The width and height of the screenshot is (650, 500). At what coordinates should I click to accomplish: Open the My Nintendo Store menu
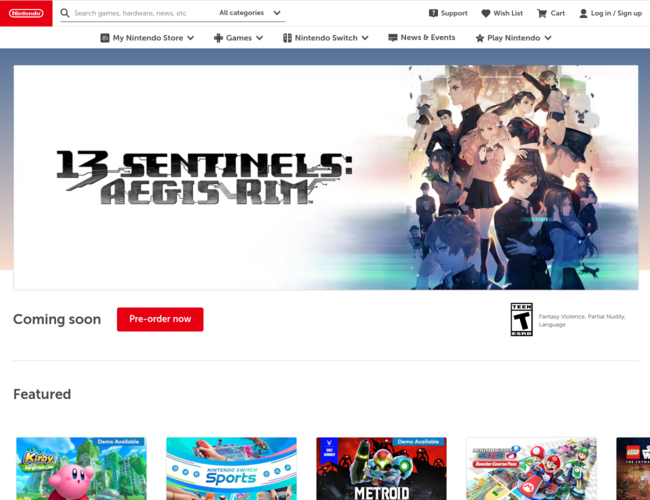click(x=147, y=38)
